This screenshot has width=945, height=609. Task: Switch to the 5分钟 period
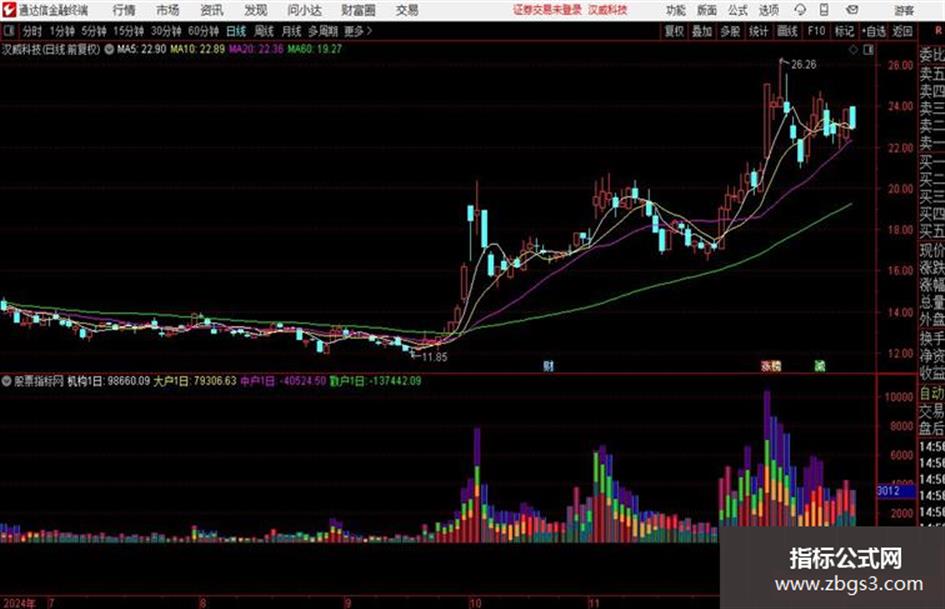point(93,31)
